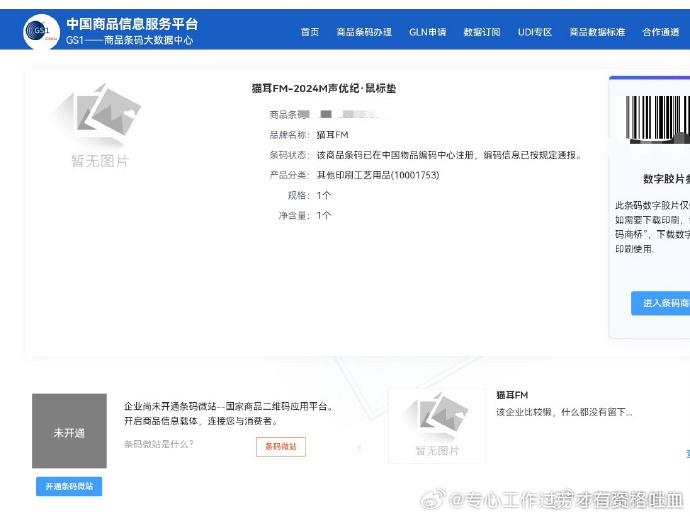Click the barcode image in side panel
The height and width of the screenshot is (516, 690).
click(657, 120)
